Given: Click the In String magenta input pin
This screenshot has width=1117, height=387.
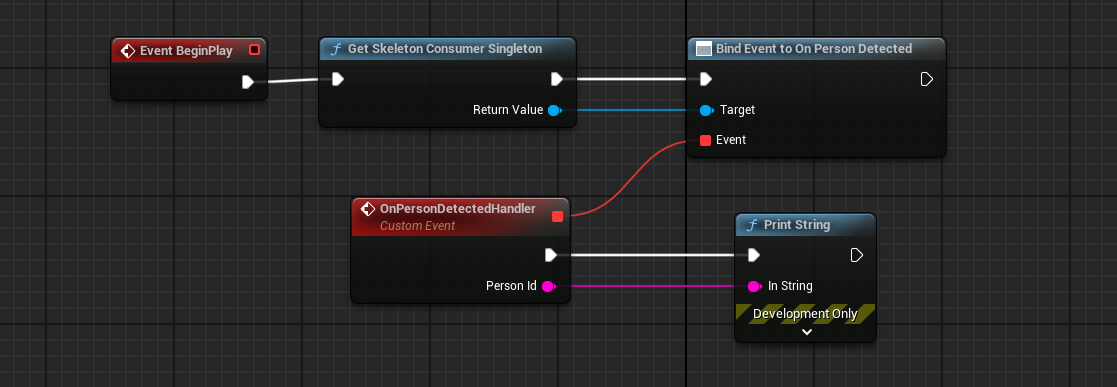Looking at the screenshot, I should point(754,287).
